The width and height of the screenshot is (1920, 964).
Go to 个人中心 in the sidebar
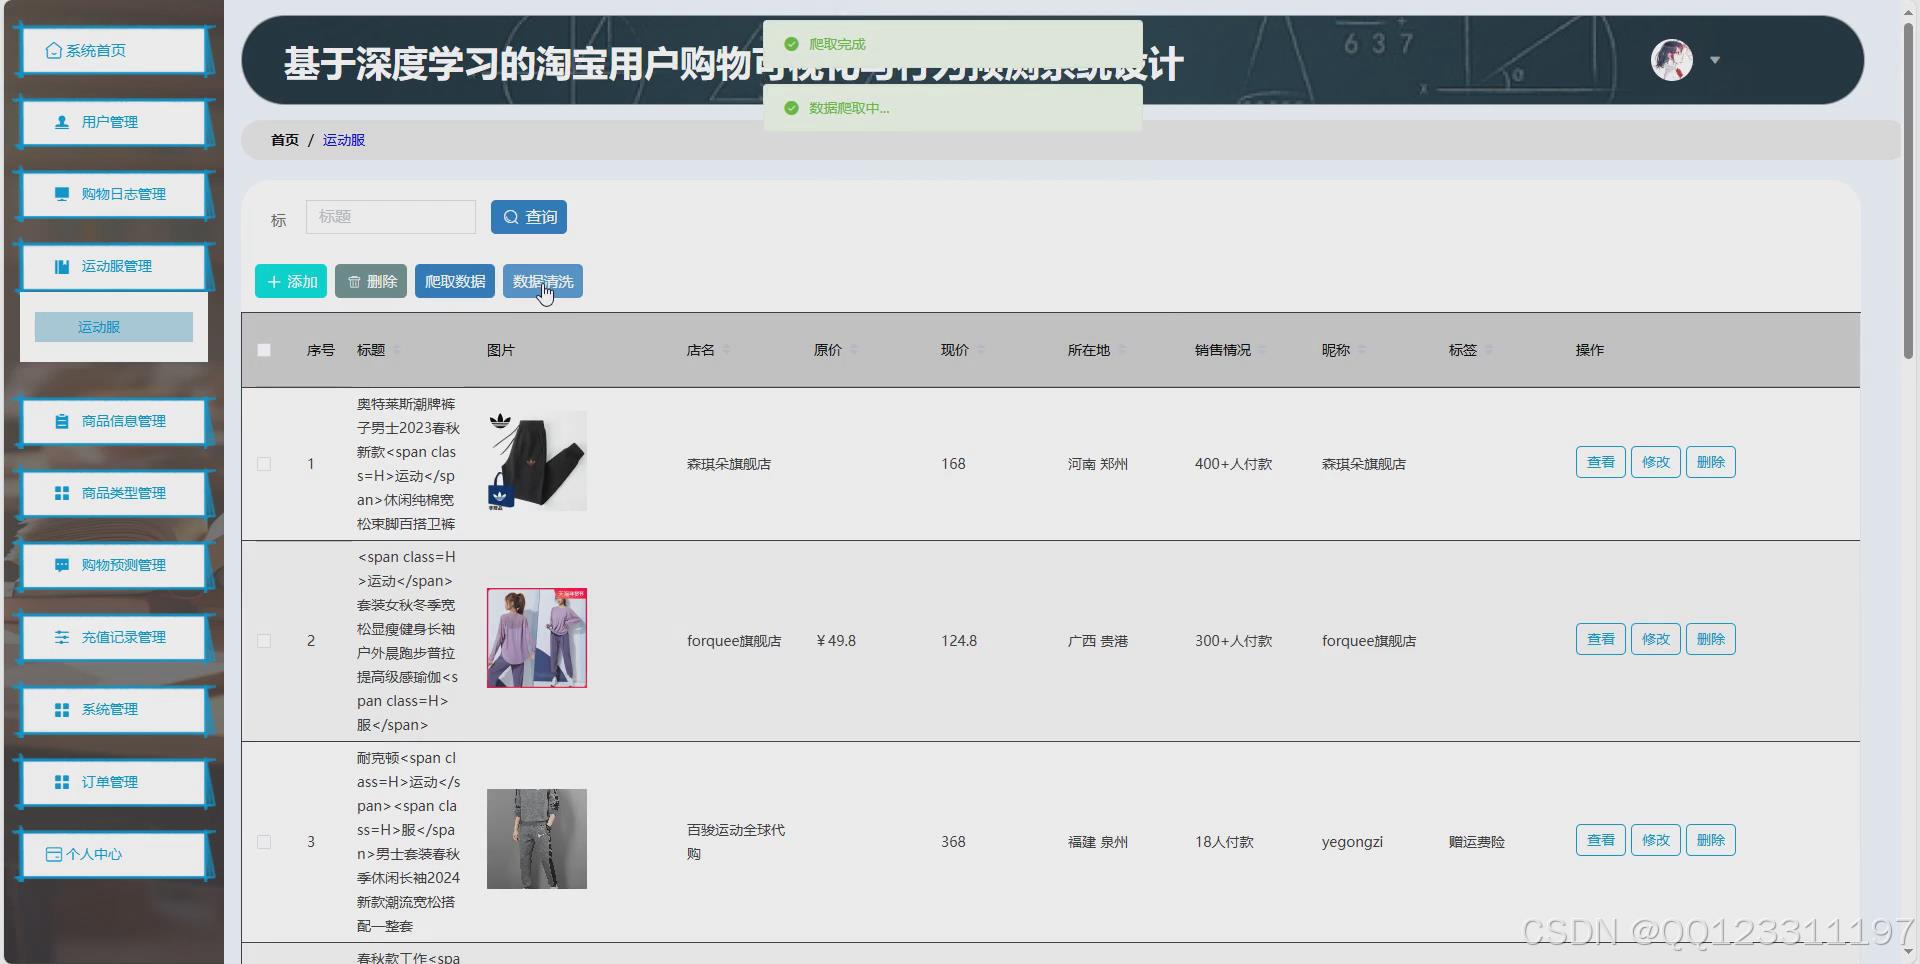pyautogui.click(x=114, y=854)
